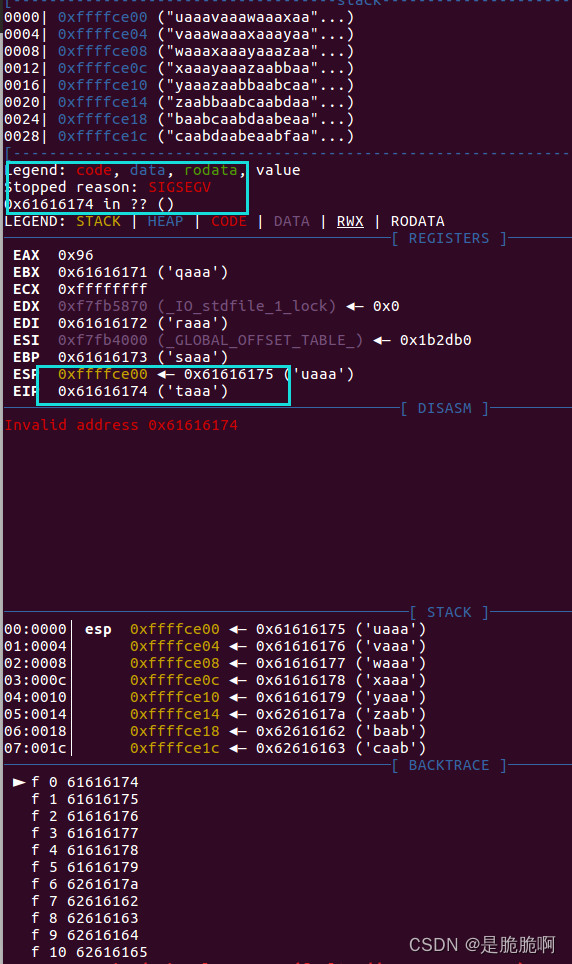Click backtrace frame f 3 61616177
Image resolution: width=572 pixels, height=964 pixels.
click(85, 834)
